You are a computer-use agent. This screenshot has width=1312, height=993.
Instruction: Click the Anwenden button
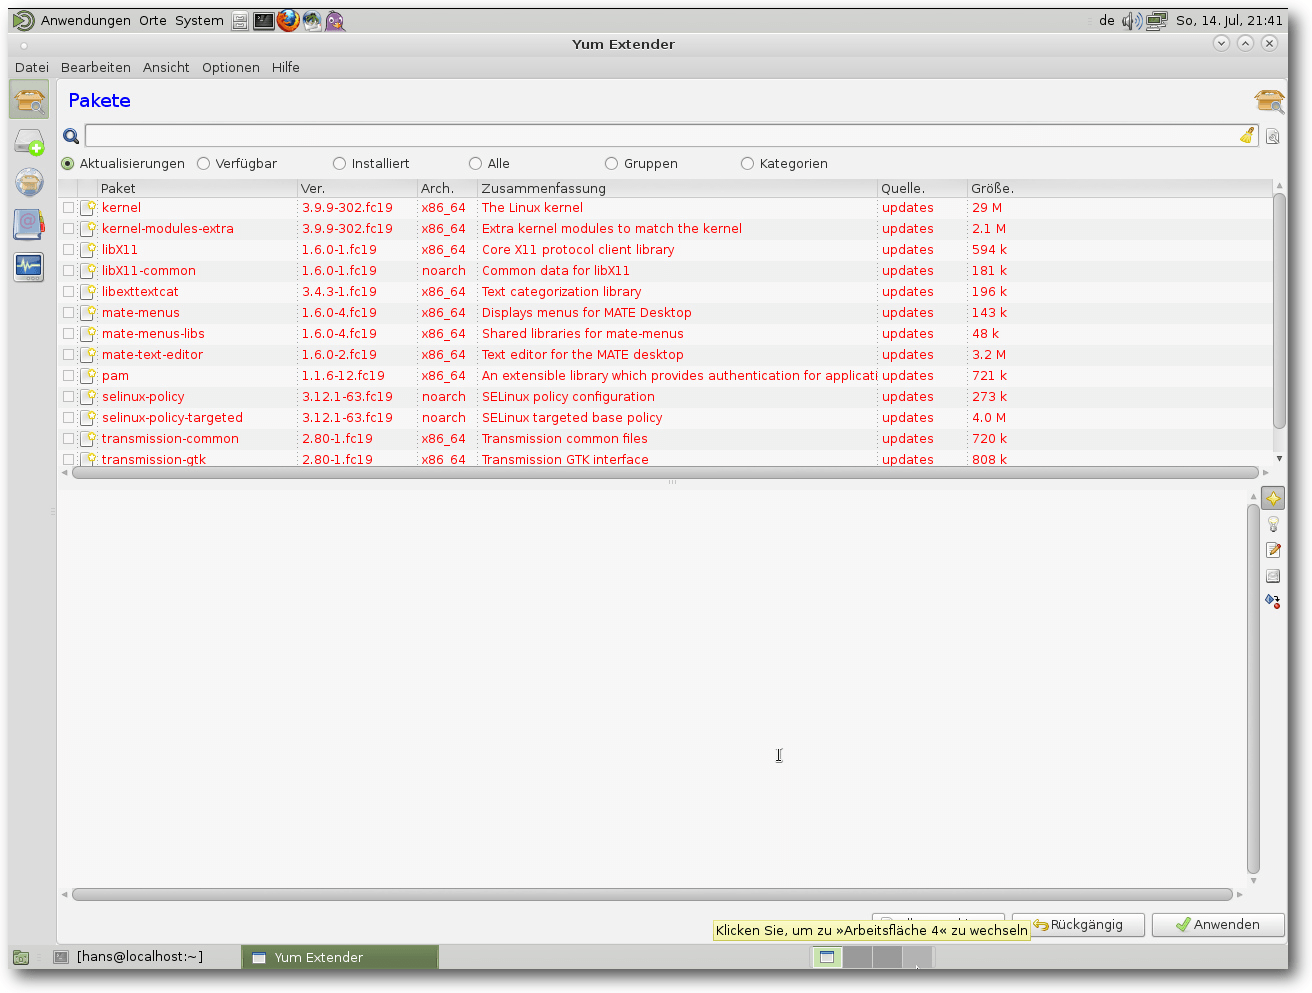pos(1218,925)
